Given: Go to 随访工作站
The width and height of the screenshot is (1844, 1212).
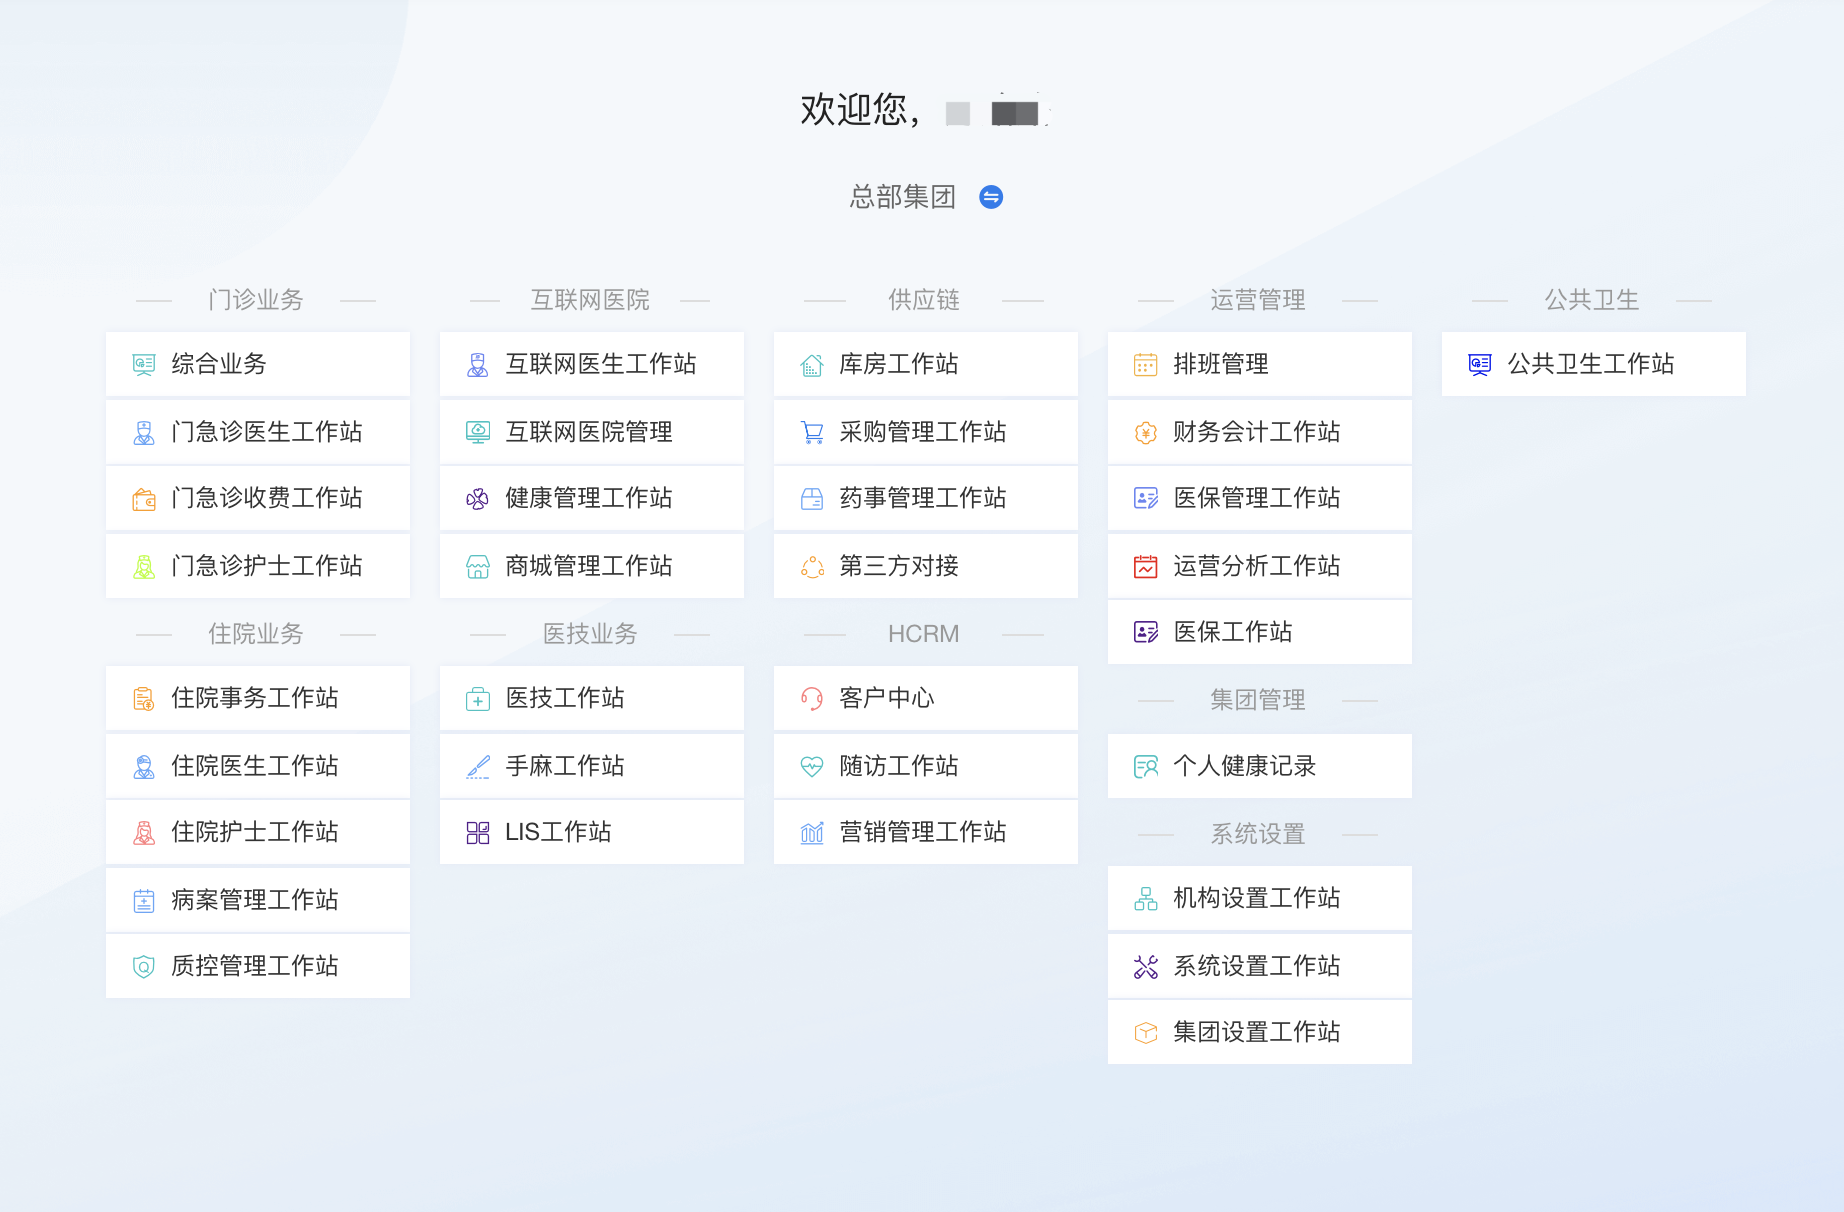Looking at the screenshot, I should pyautogui.click(x=926, y=766).
